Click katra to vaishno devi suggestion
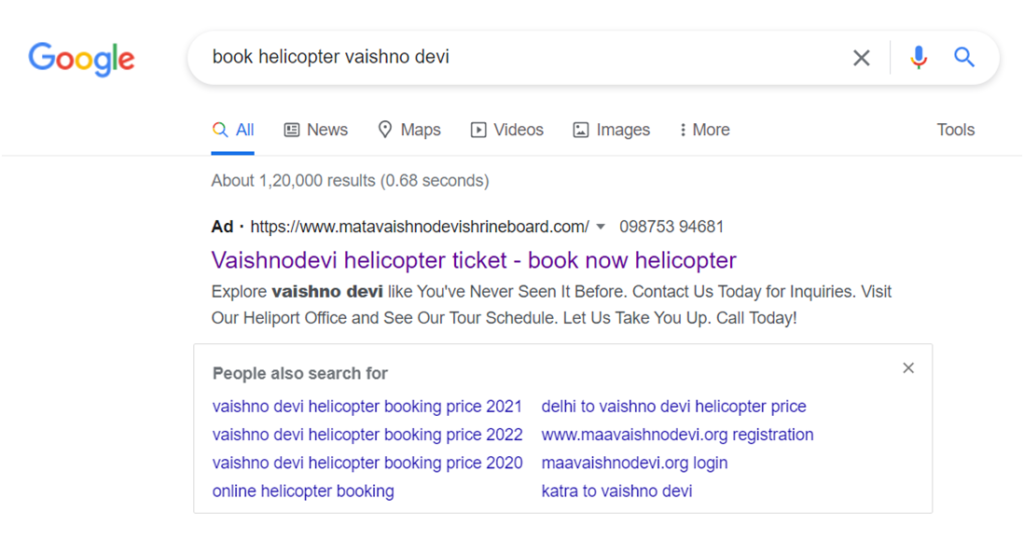Viewport: 1024px width, 540px height. 616,491
